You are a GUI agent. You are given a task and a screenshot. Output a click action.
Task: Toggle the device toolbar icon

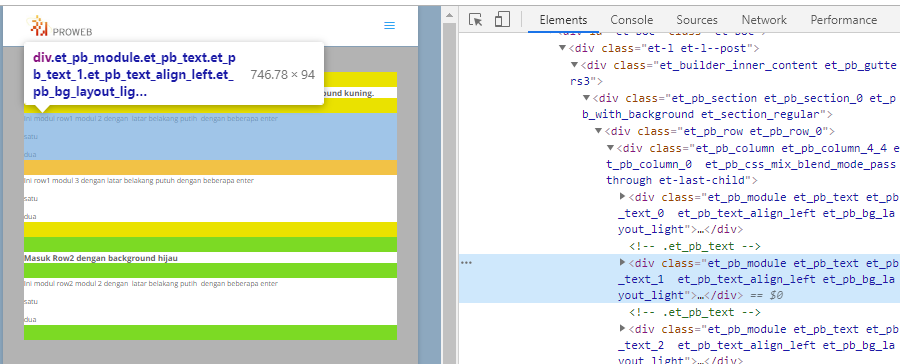pos(502,20)
